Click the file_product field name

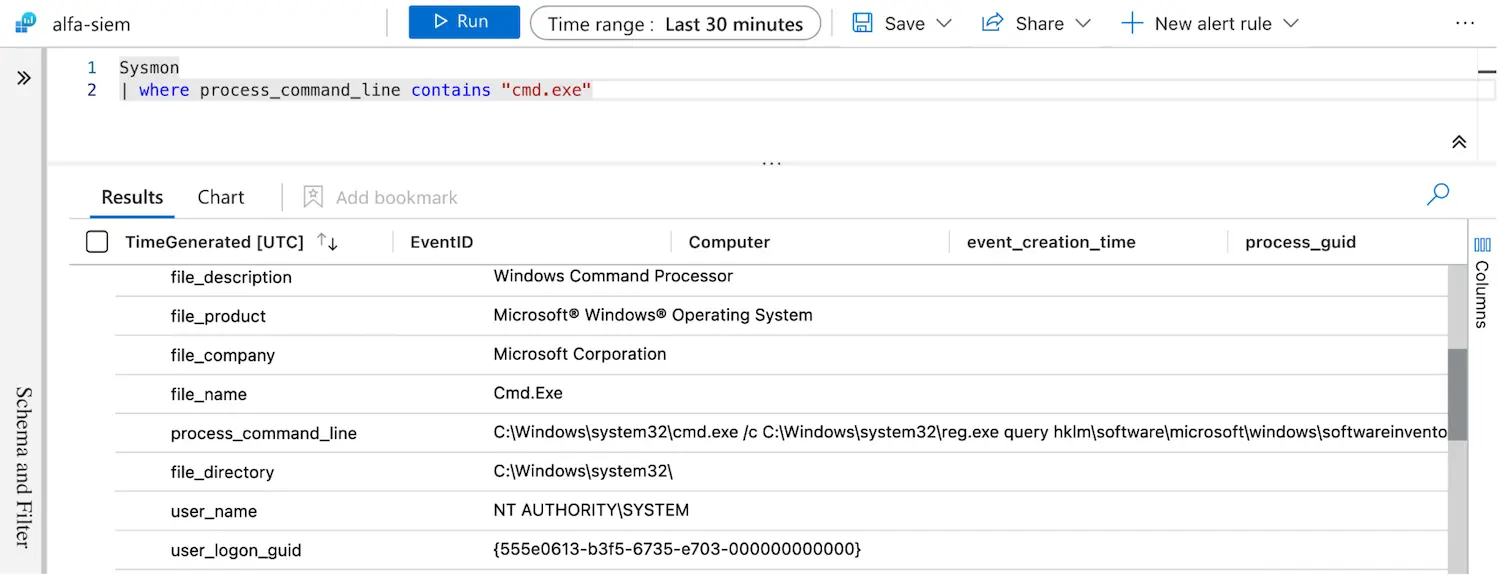click(218, 316)
